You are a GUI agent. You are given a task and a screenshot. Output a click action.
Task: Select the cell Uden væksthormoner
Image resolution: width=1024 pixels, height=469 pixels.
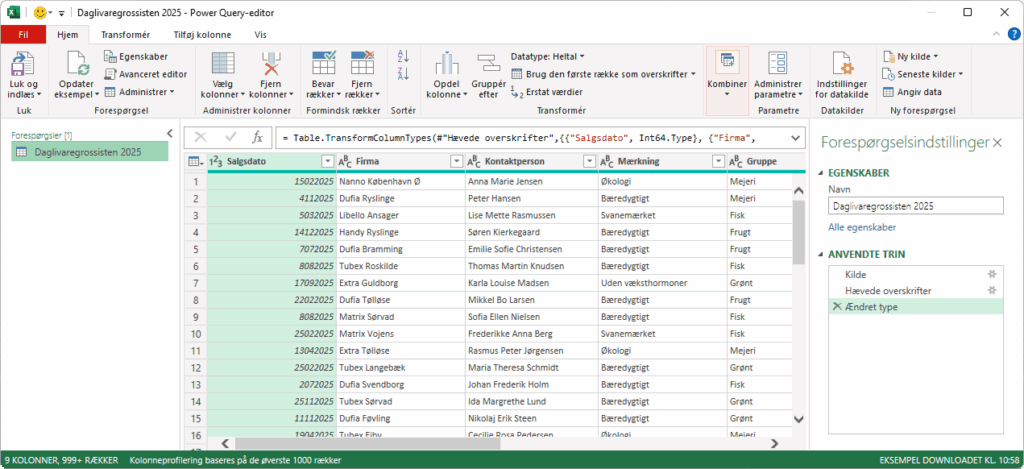[662, 283]
